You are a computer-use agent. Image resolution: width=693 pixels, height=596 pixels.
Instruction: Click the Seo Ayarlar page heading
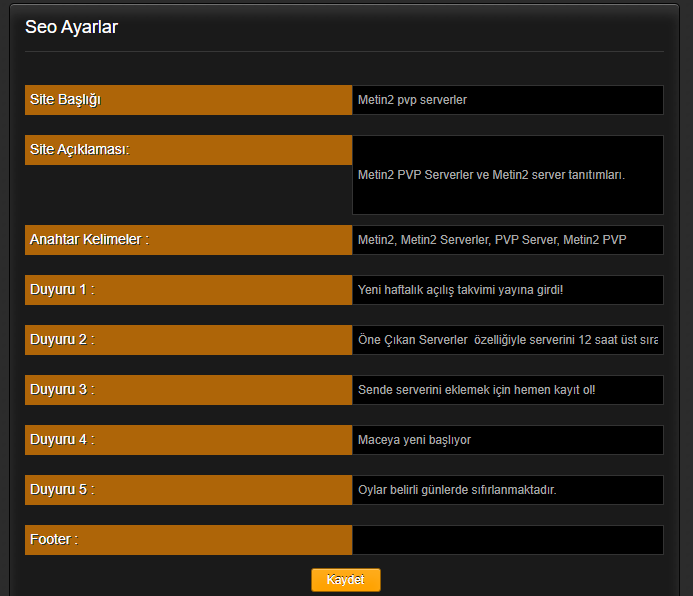pyautogui.click(x=72, y=27)
